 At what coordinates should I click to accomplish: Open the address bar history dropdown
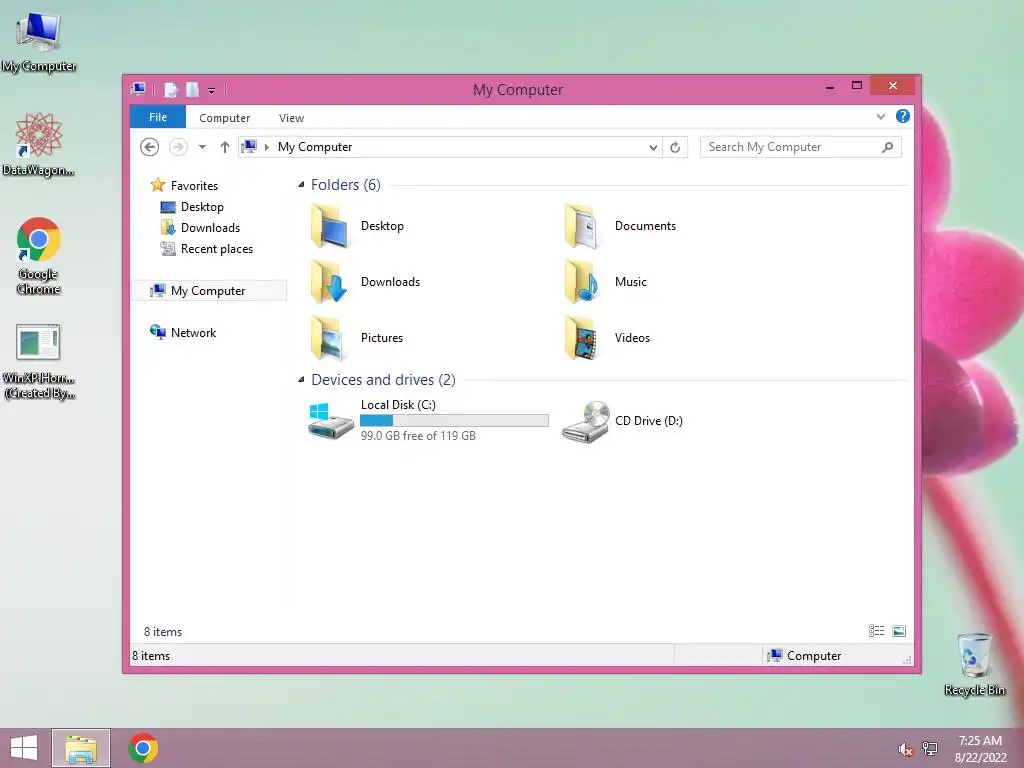coord(653,148)
